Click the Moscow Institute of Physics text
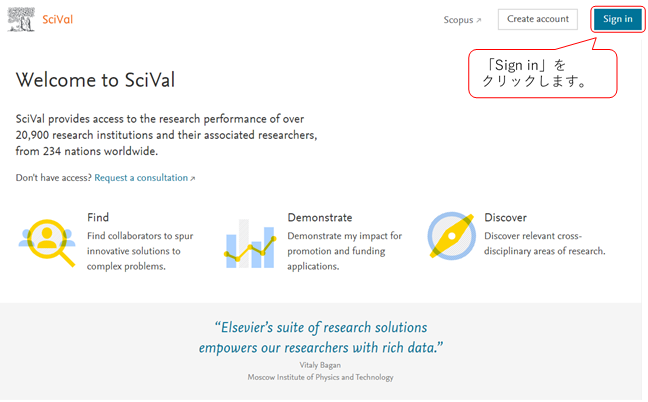 (x=320, y=378)
